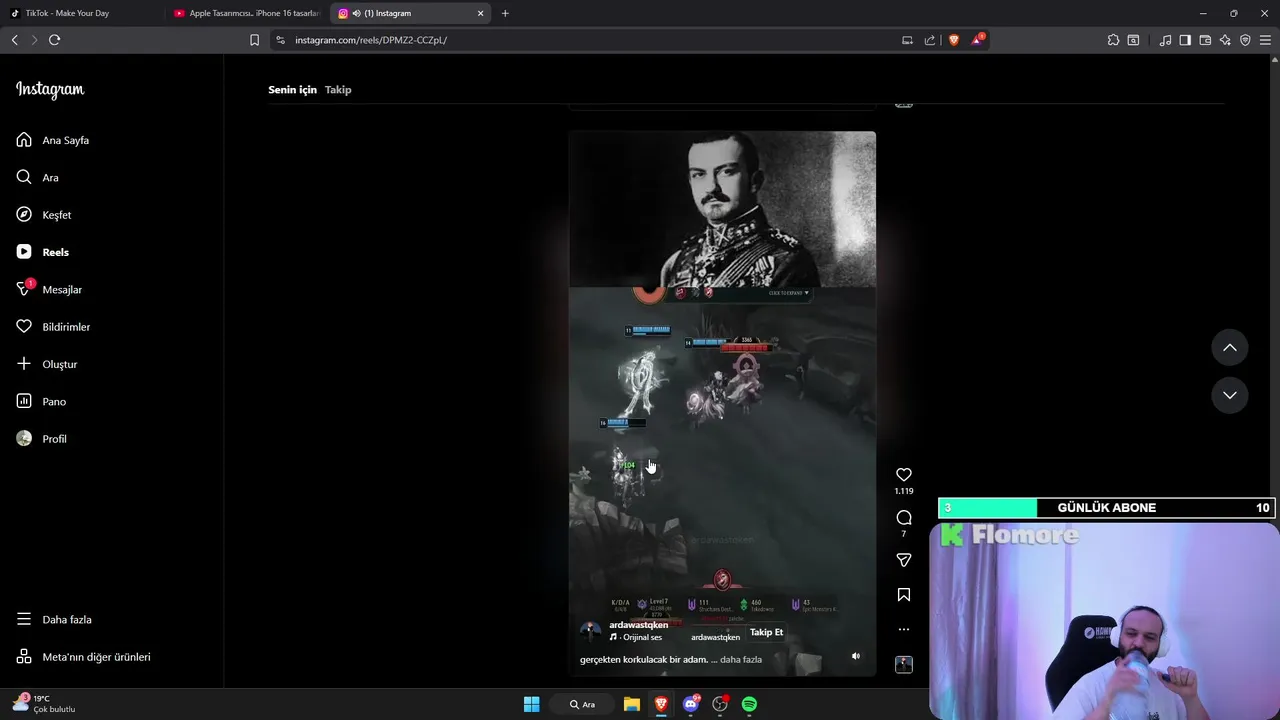This screenshot has height=720, width=1280.
Task: Open File Explorer from the taskbar
Action: coord(632,704)
